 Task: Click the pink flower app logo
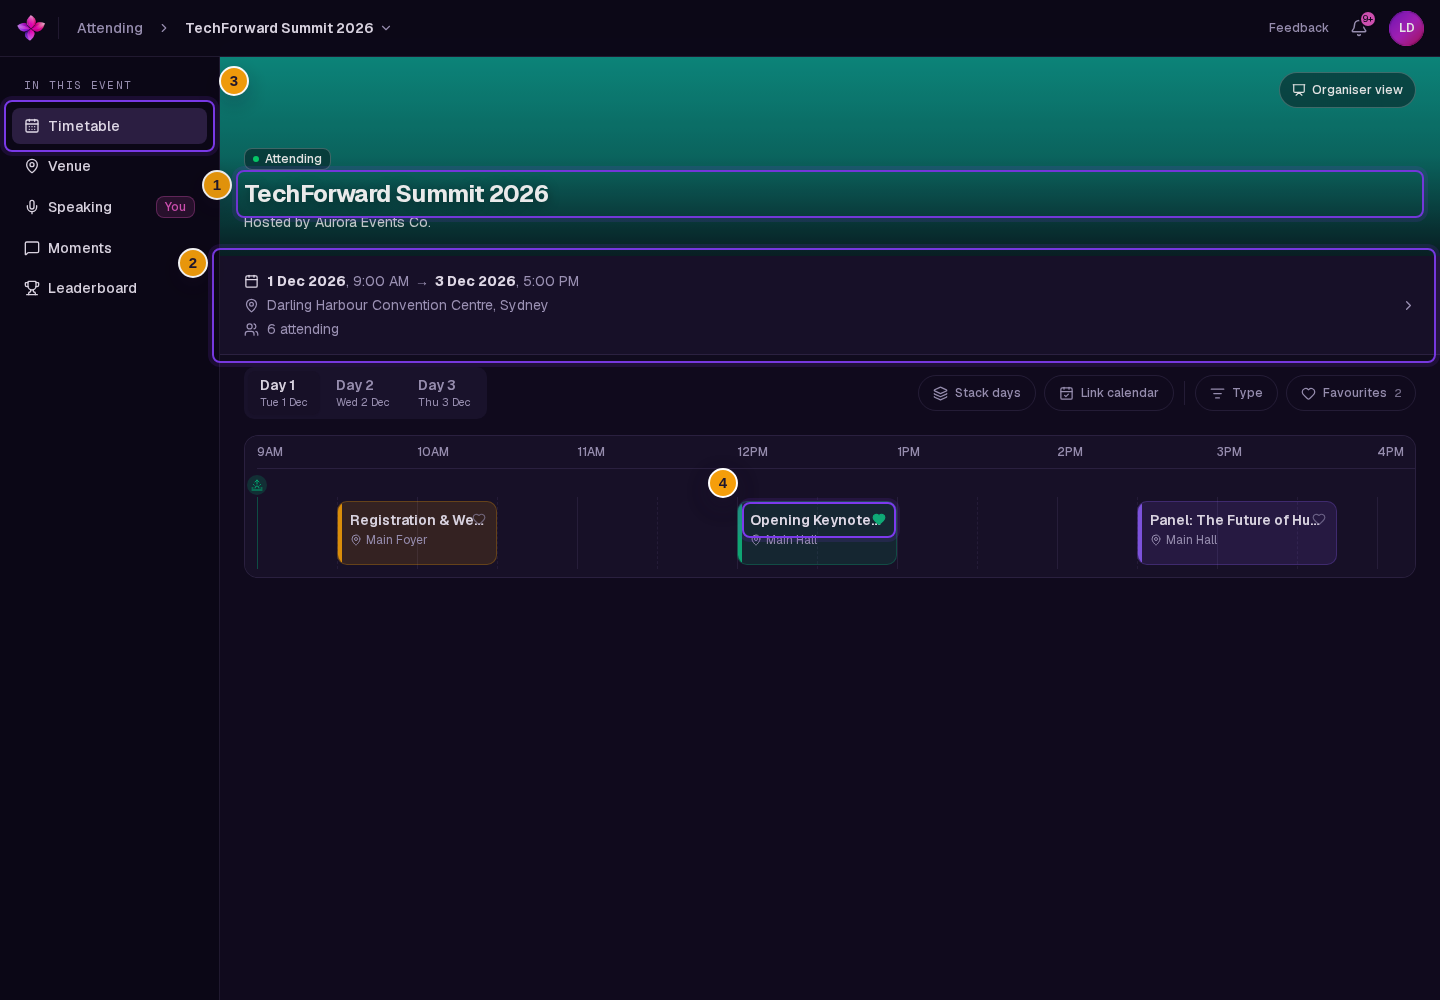click(x=31, y=28)
